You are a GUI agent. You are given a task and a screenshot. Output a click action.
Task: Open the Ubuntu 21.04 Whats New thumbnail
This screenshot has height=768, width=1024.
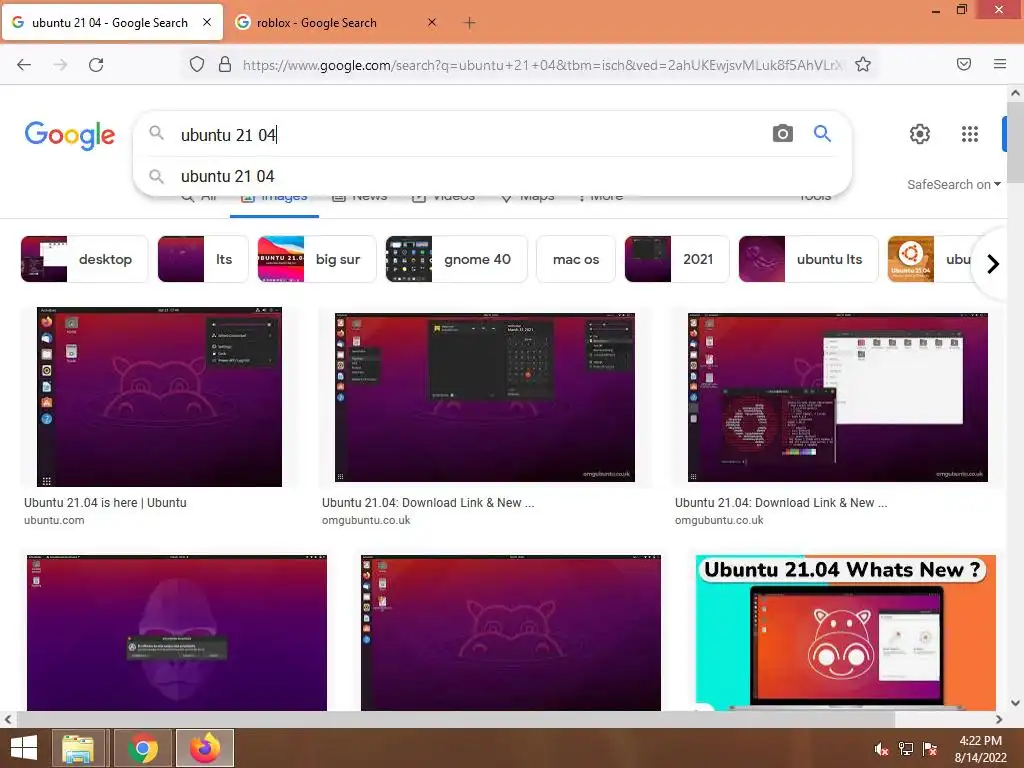coord(846,633)
